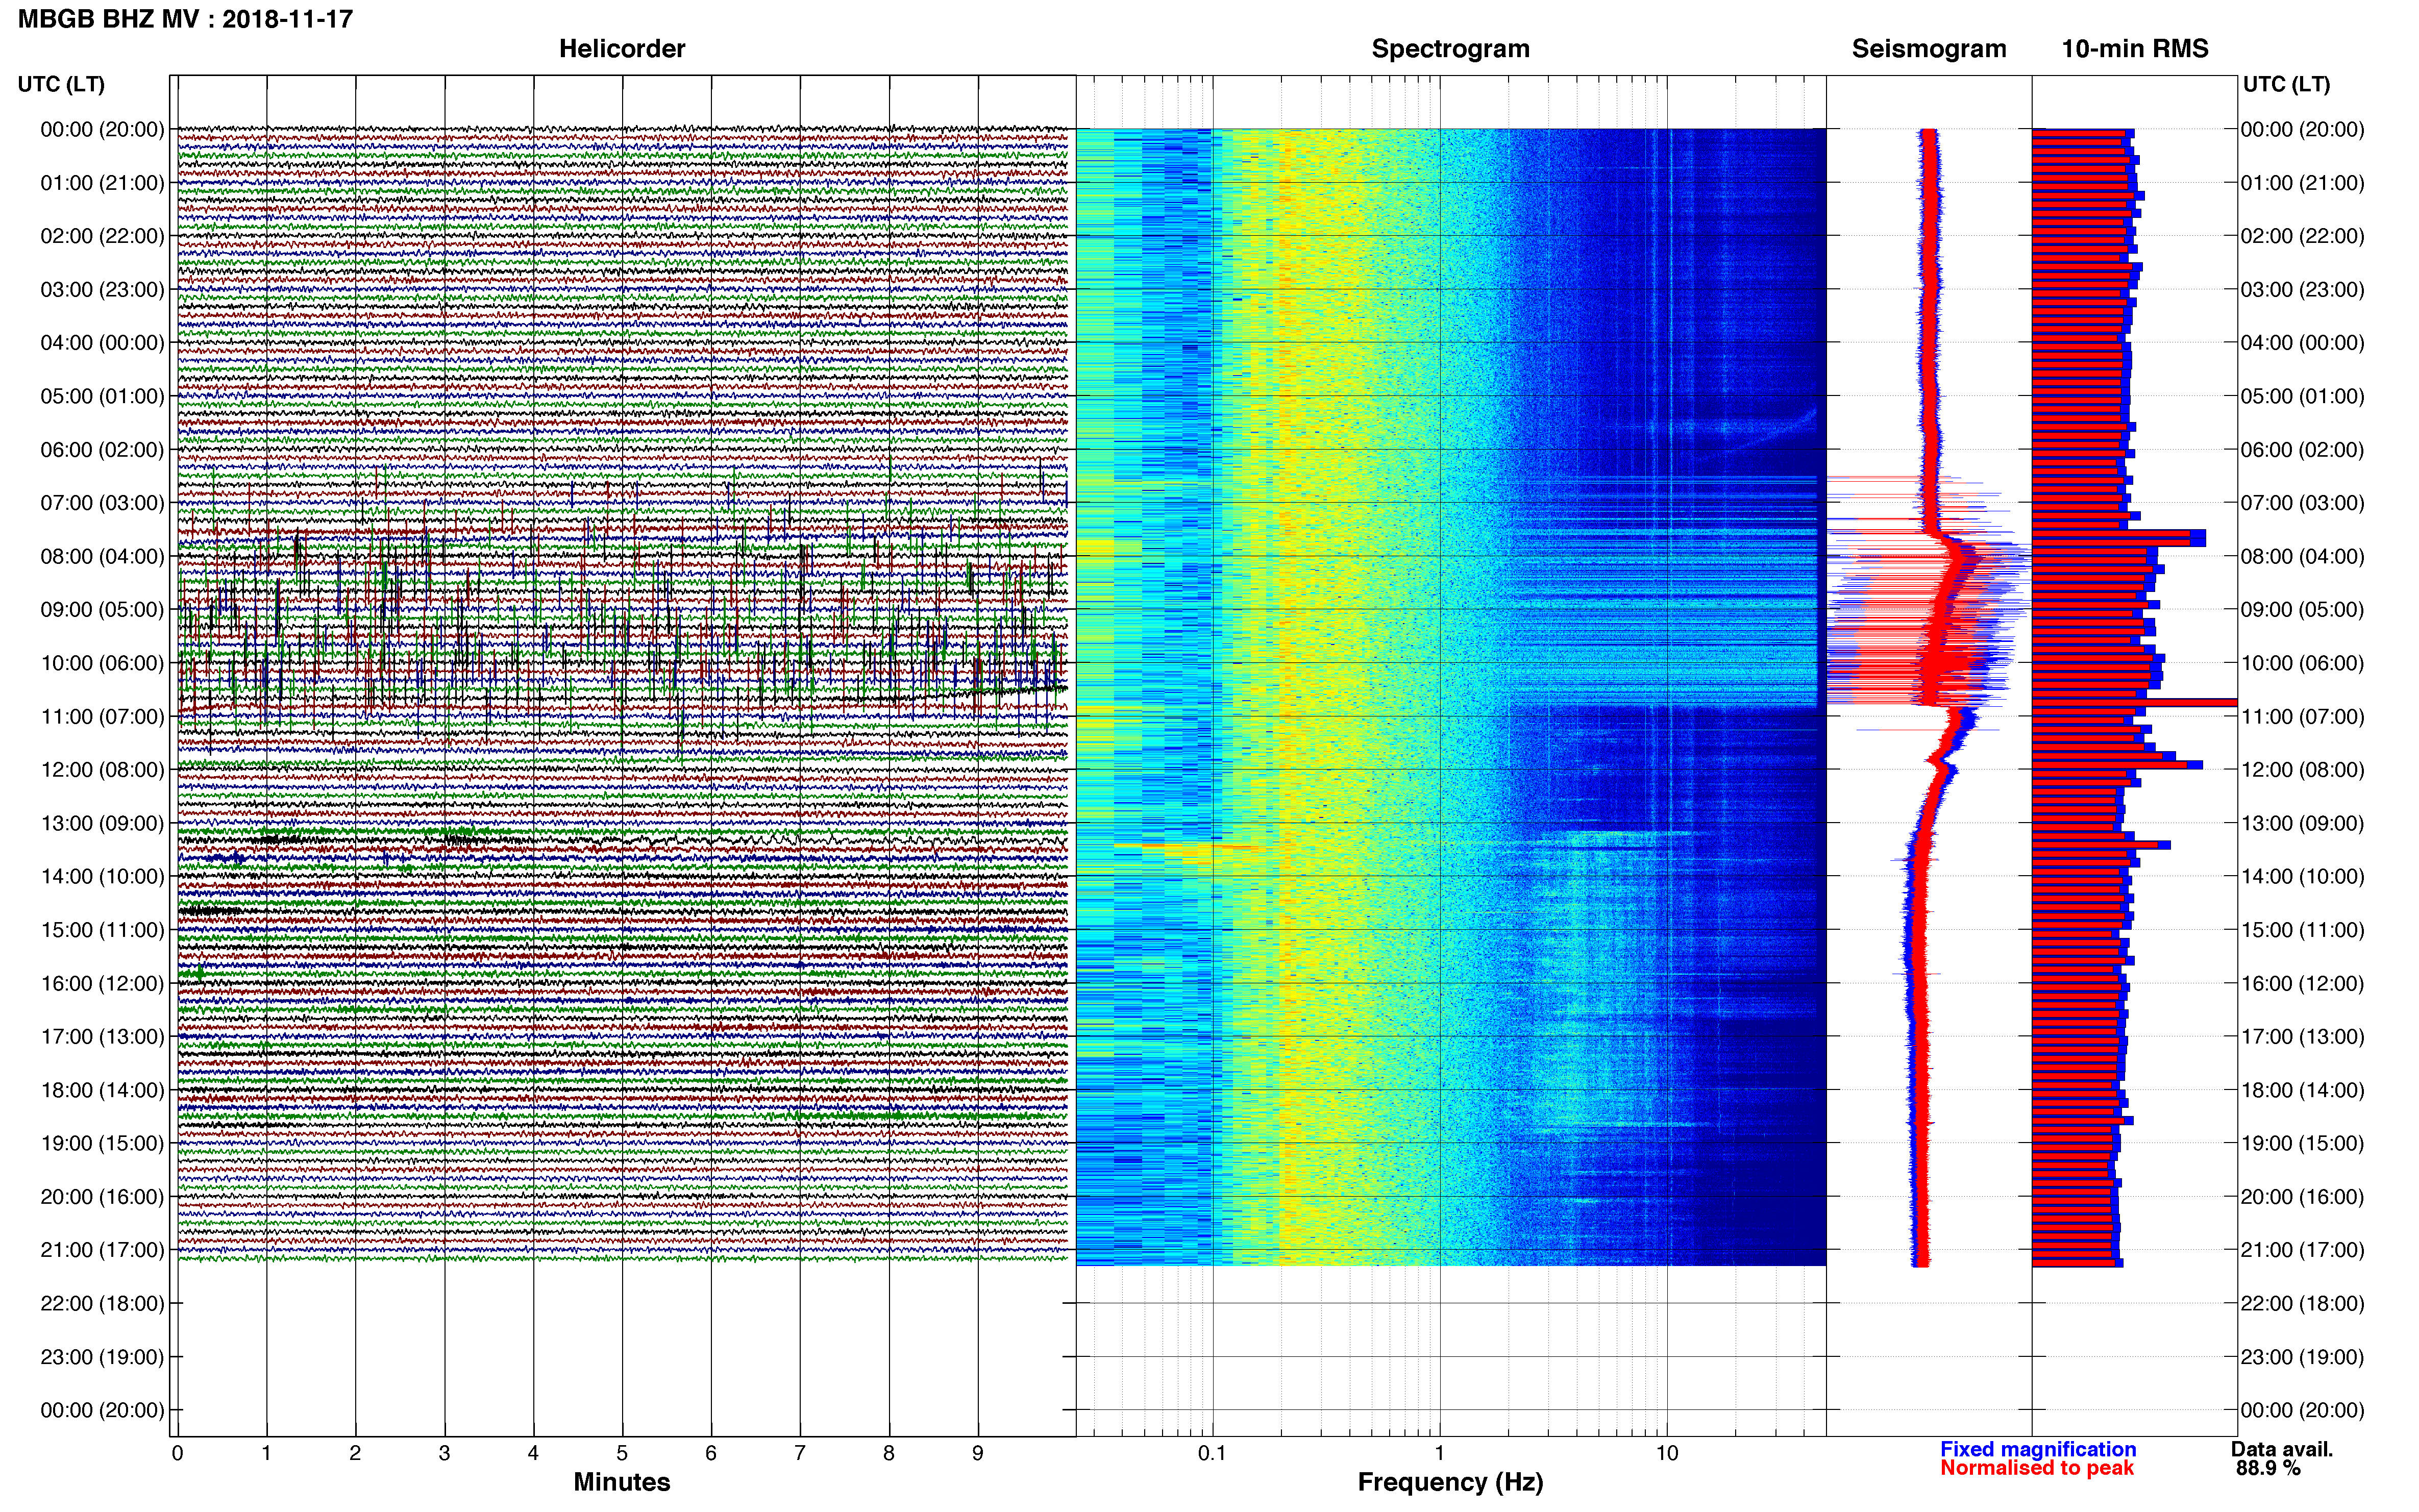This screenshot has width=2419, height=1512.
Task: Click the right time label '11:00 (07:00)'
Action: [2302, 717]
